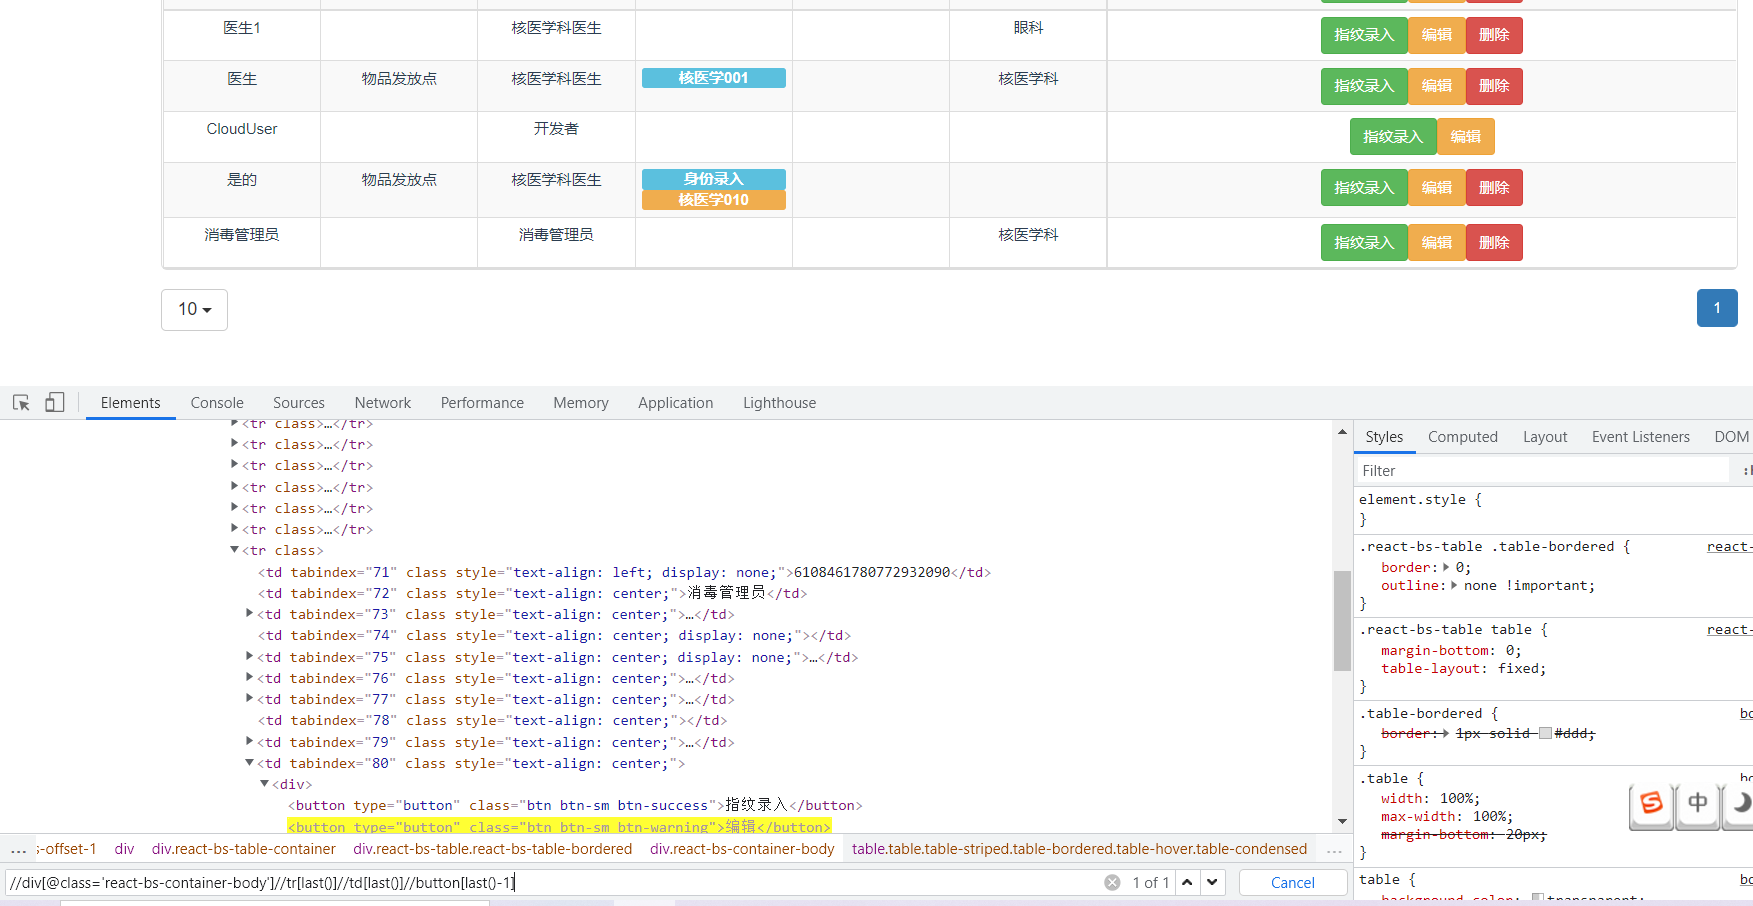The height and width of the screenshot is (906, 1753).
Task: Switch the IME Chinese 中 mode icon
Action: (x=1698, y=804)
